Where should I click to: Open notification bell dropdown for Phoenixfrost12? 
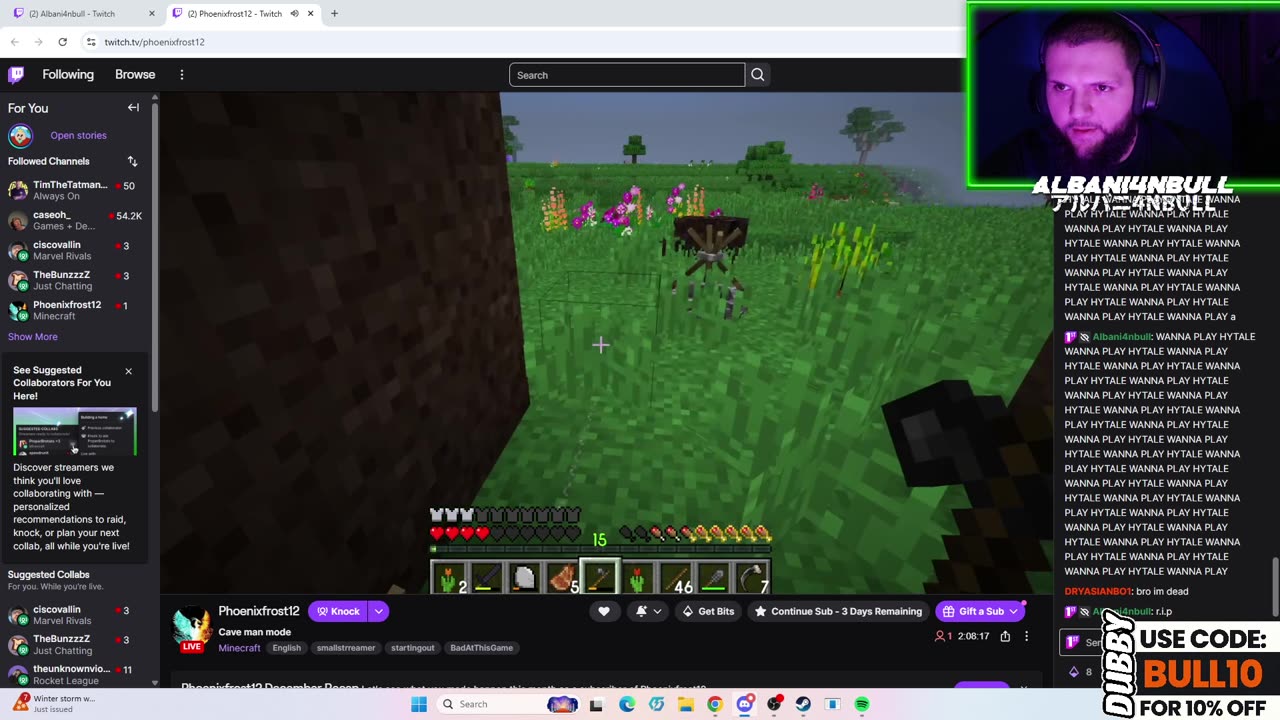(648, 611)
